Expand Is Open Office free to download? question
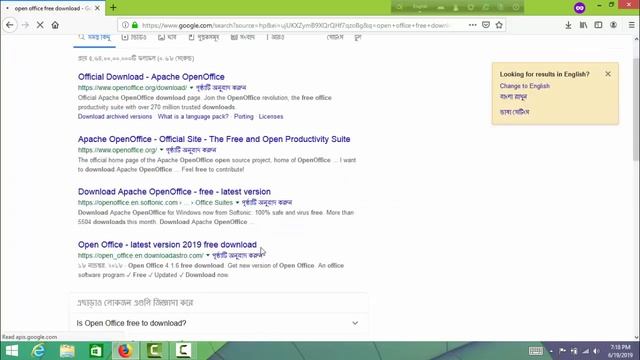 218,323
